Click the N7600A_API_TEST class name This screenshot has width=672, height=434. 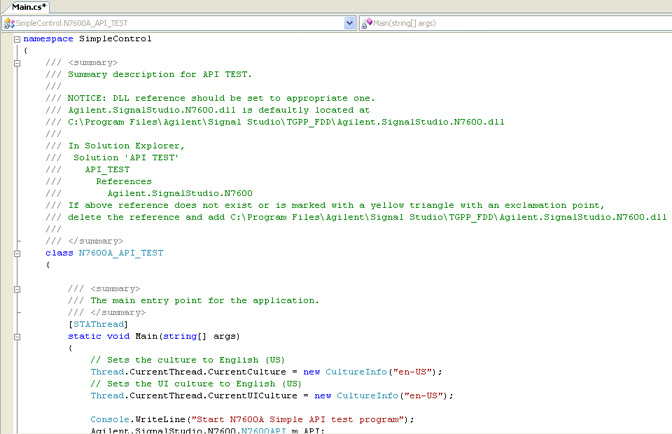coord(121,253)
